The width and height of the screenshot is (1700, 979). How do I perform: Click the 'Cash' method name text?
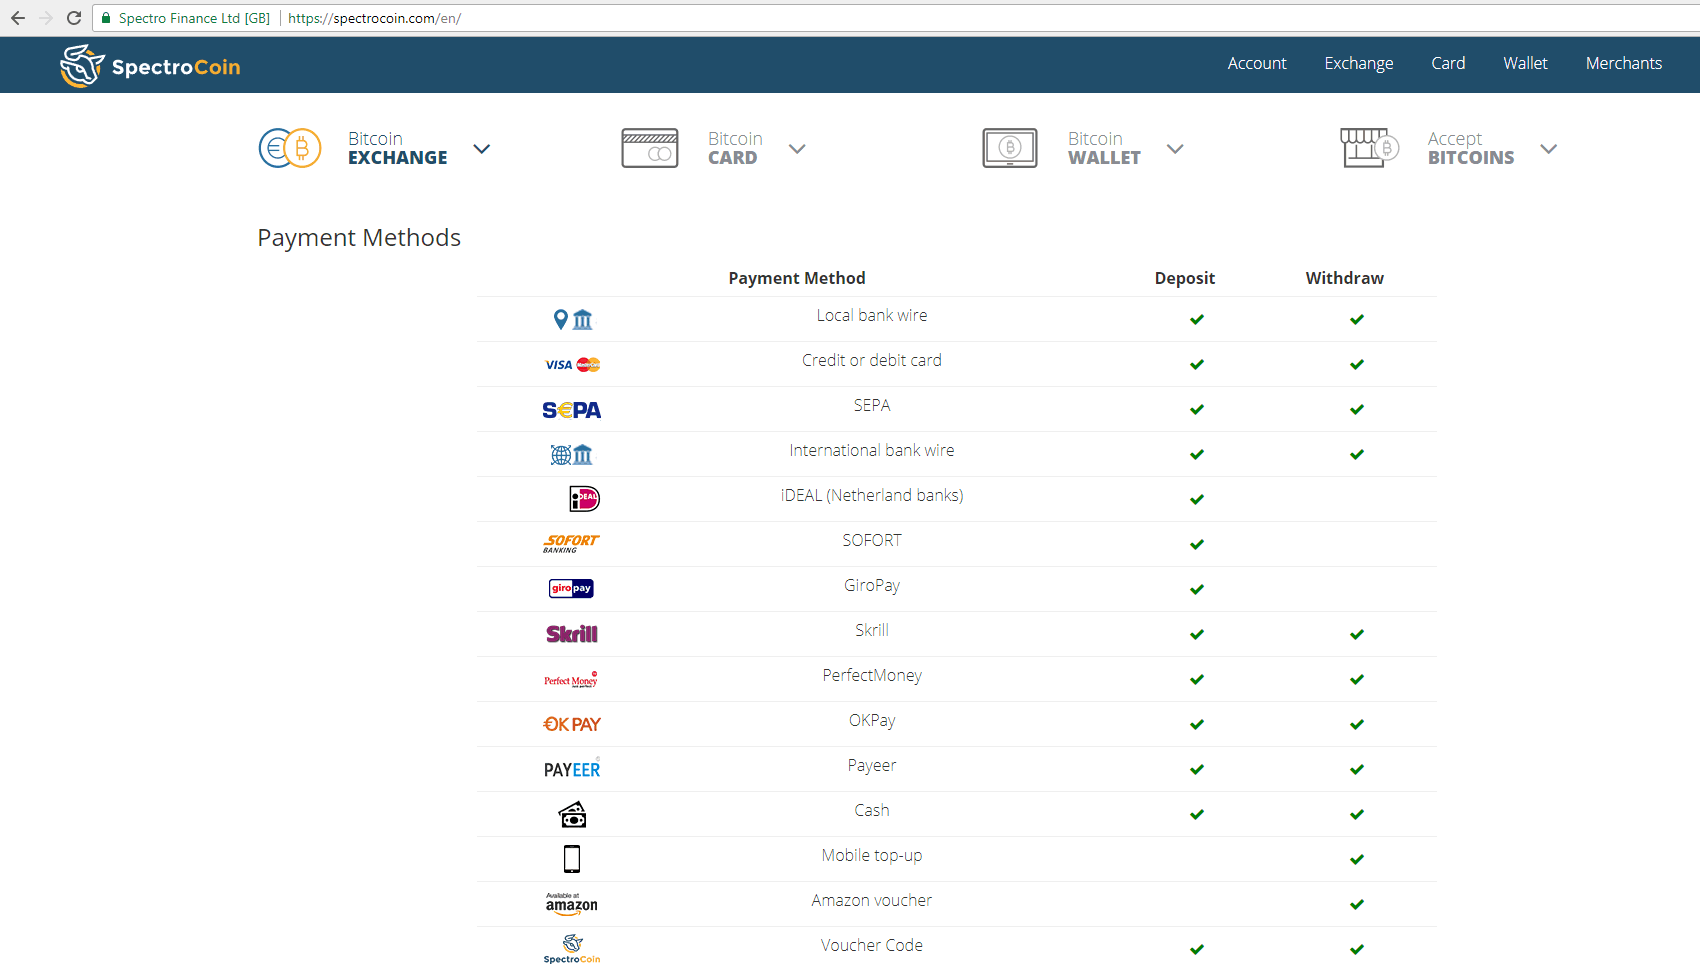pos(872,810)
